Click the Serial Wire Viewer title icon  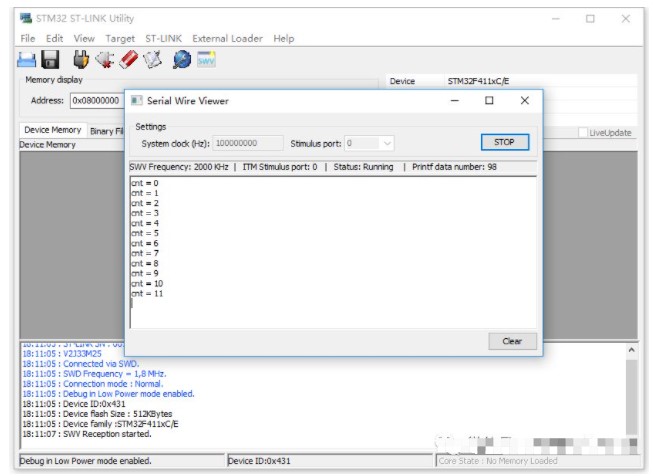point(137,100)
